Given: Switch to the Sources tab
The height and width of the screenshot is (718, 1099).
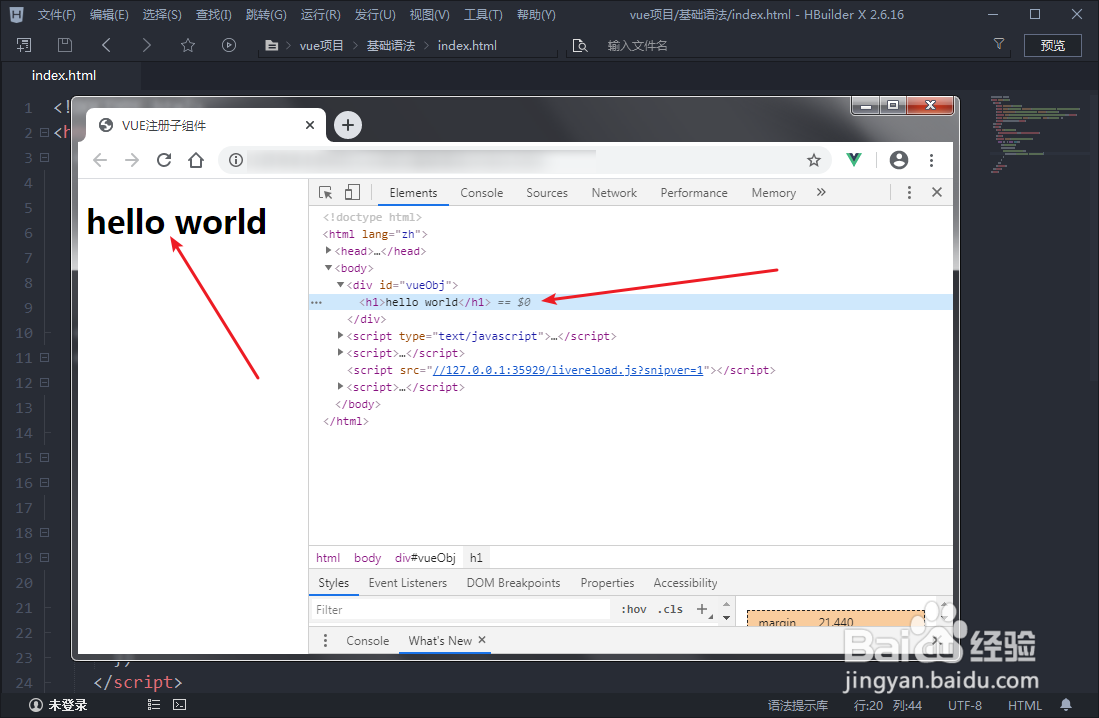Looking at the screenshot, I should pos(547,193).
